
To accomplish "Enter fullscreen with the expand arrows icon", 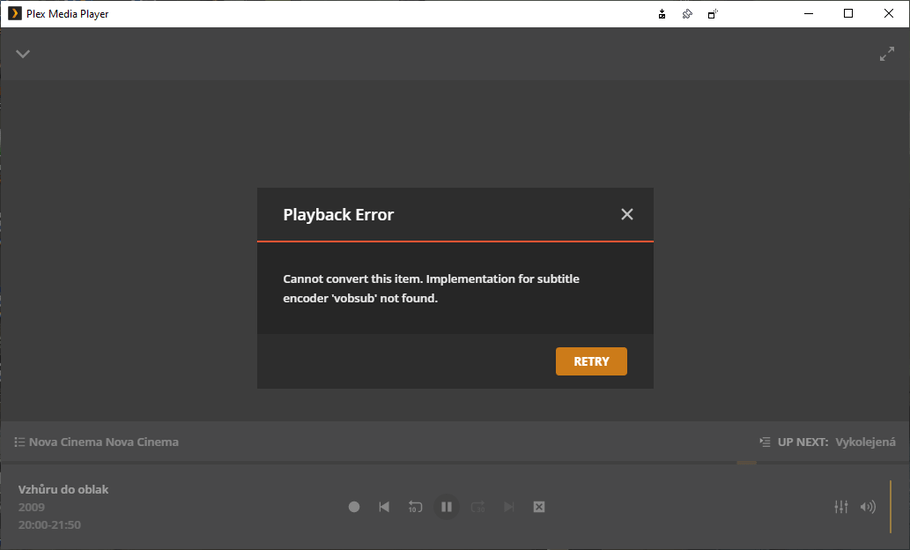I will point(886,54).
